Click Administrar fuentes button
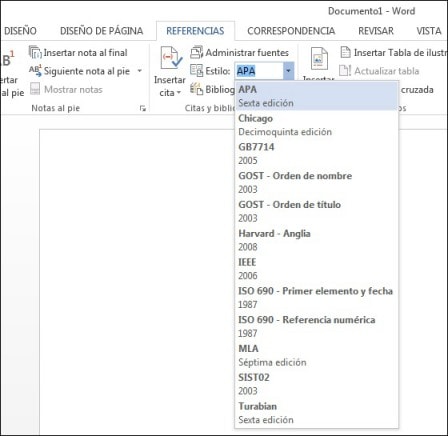448x436 pixels. click(240, 52)
